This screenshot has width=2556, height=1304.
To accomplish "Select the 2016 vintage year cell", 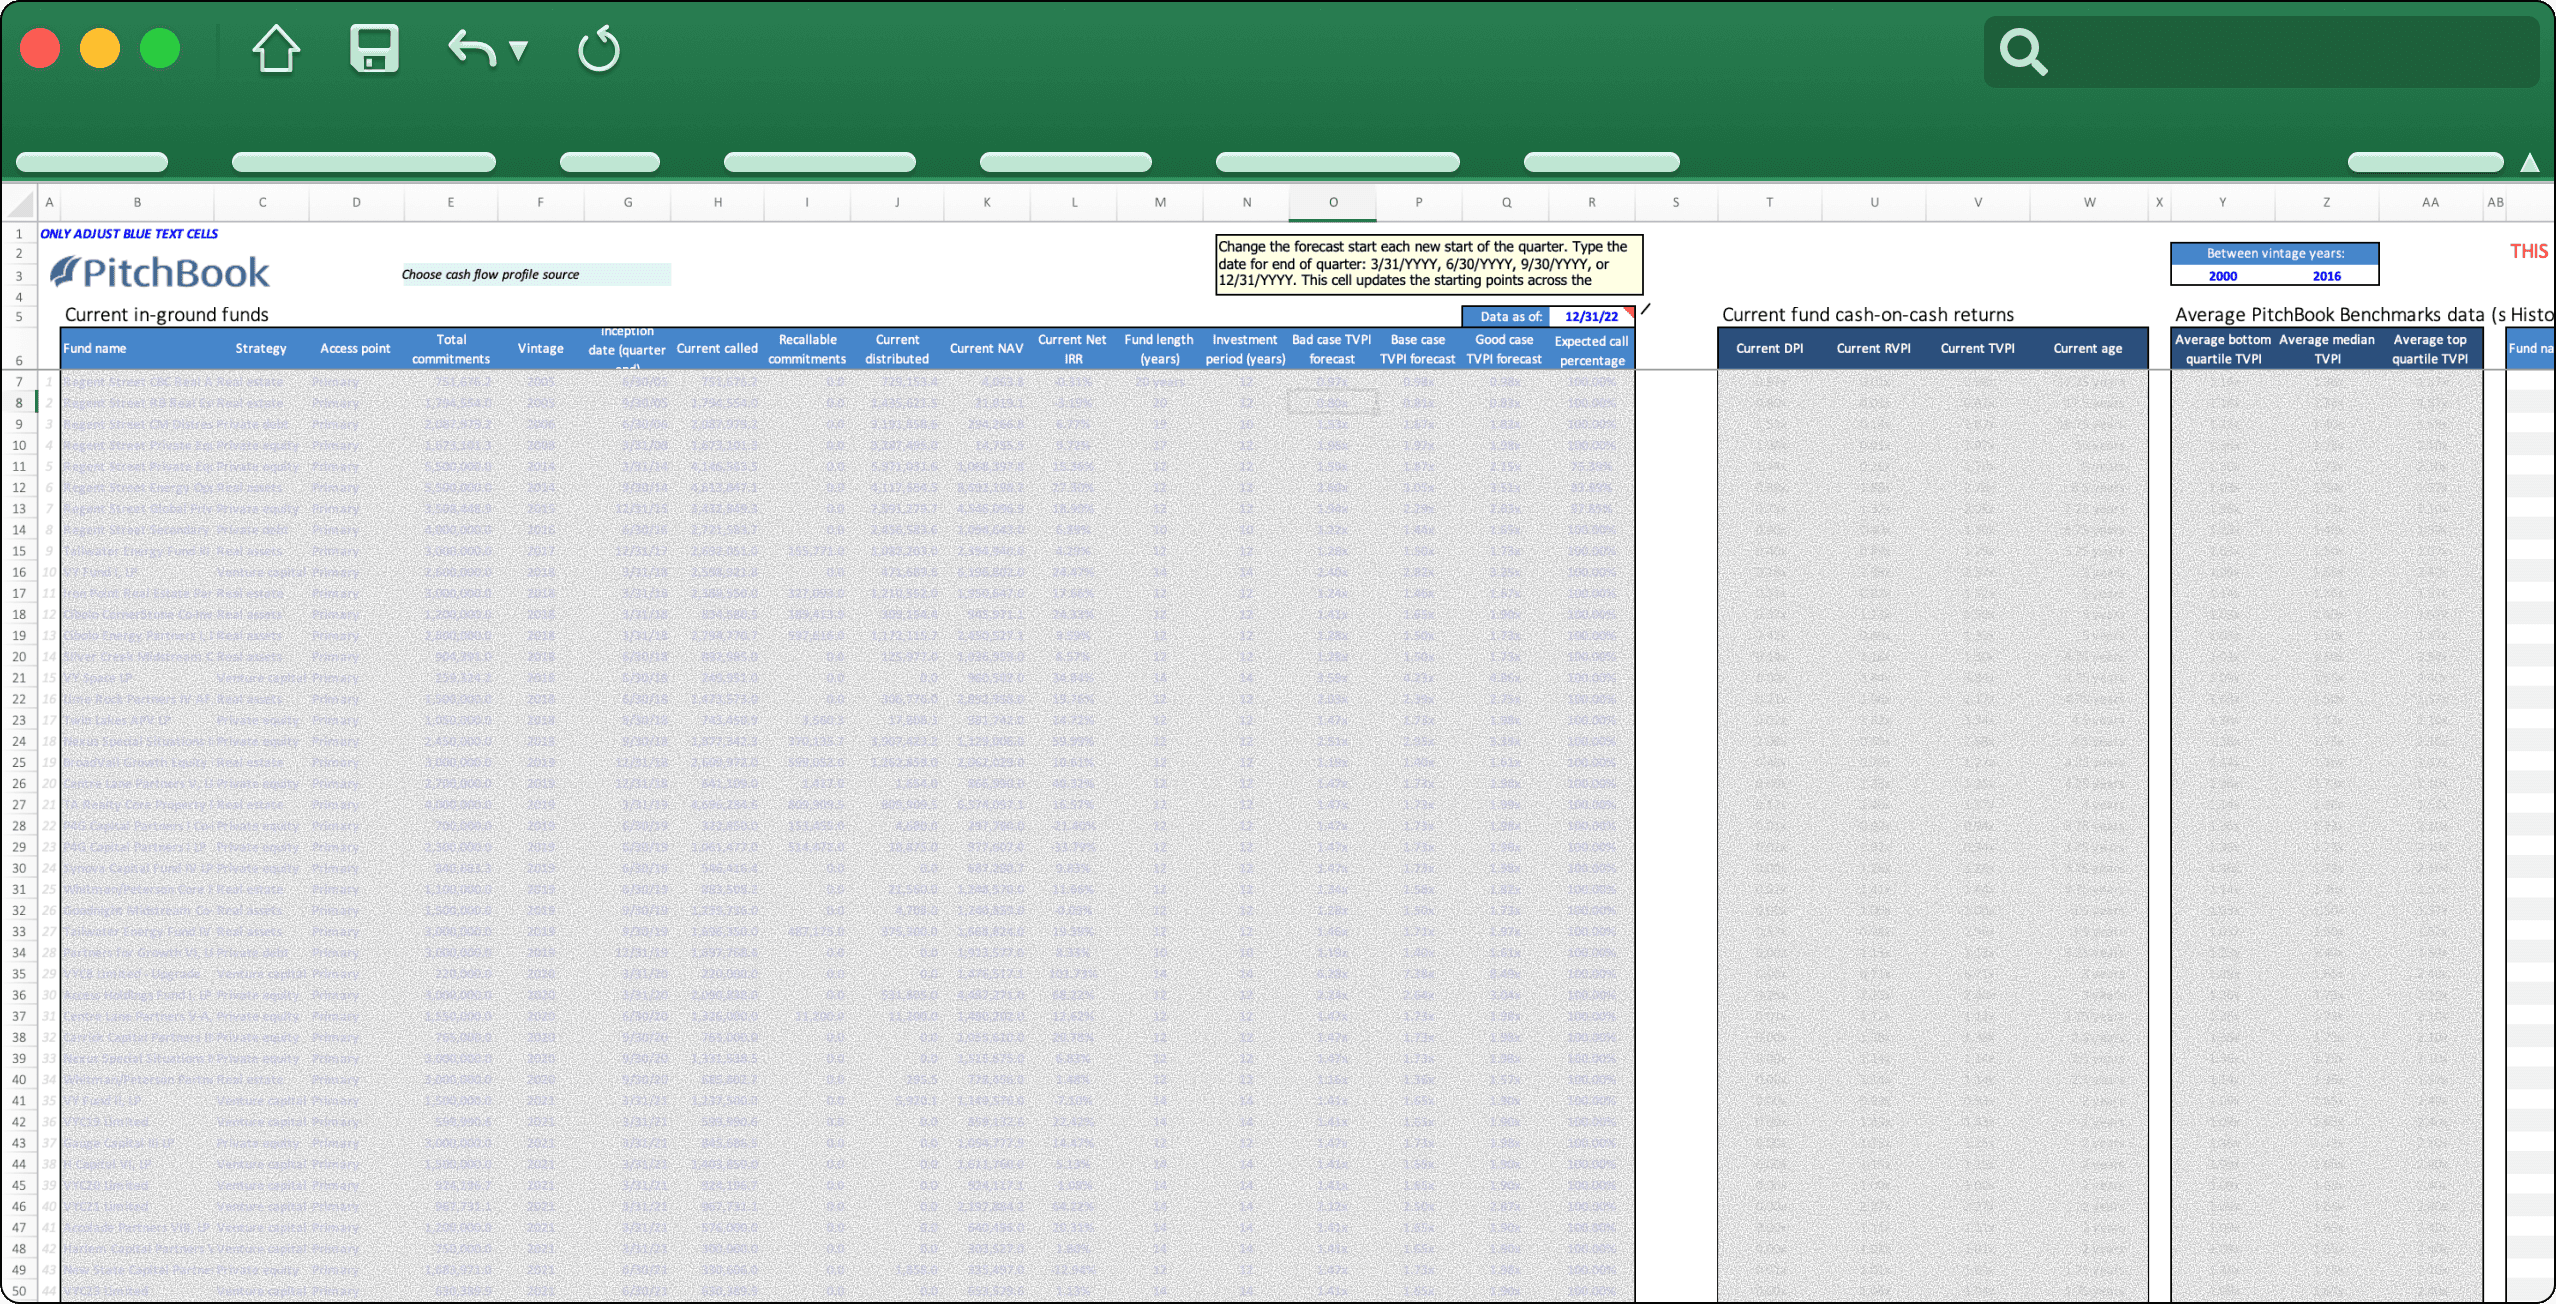I will click(x=2326, y=276).
